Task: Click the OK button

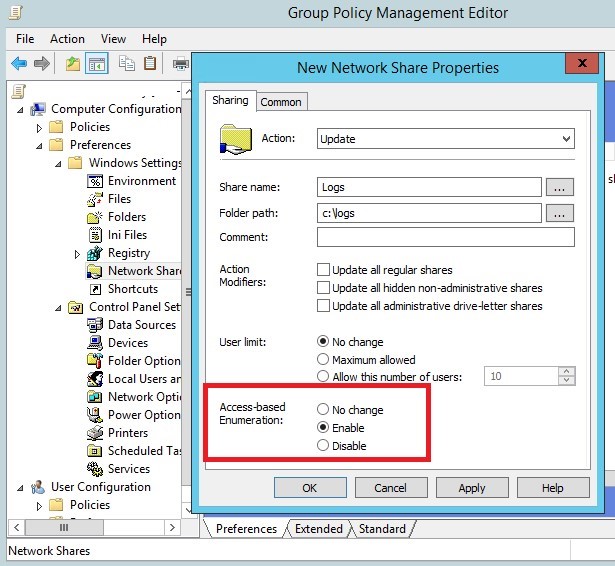Action: coord(309,488)
